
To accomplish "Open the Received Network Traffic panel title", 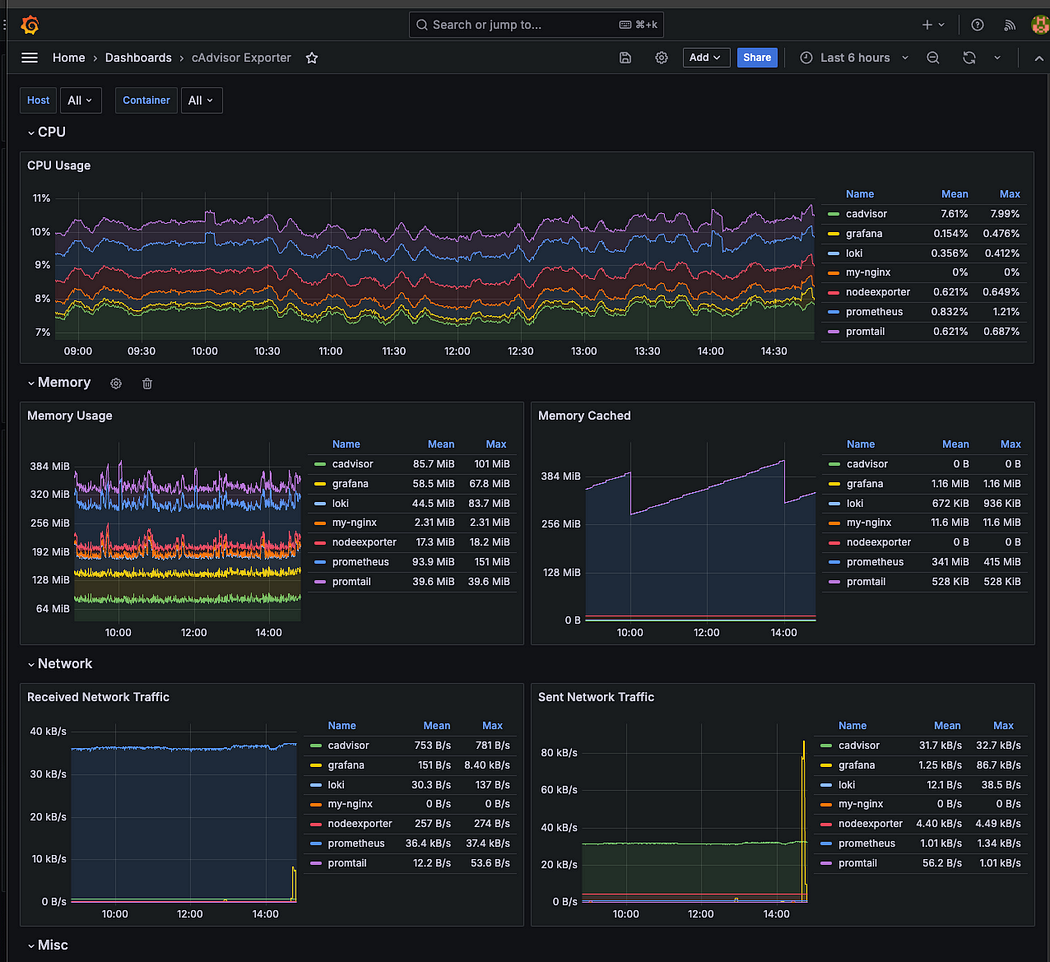I will coord(98,697).
